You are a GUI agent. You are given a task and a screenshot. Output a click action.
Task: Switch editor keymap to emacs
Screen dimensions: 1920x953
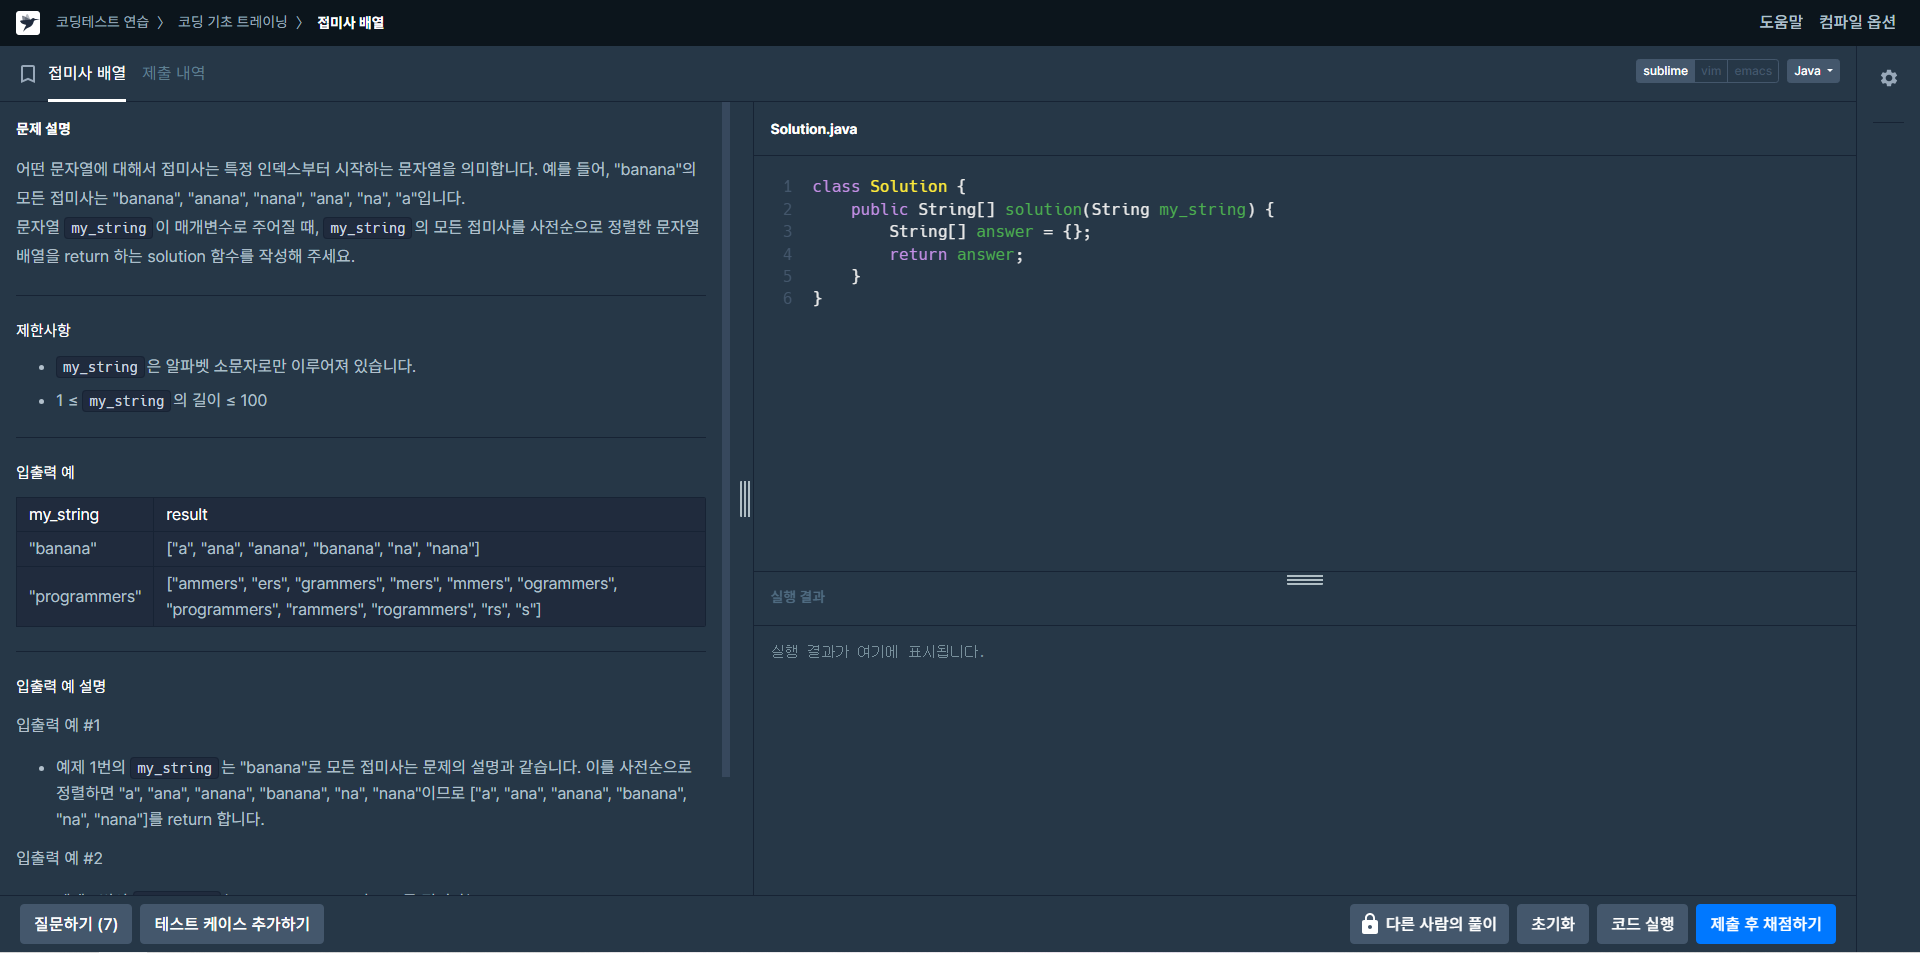point(1753,71)
